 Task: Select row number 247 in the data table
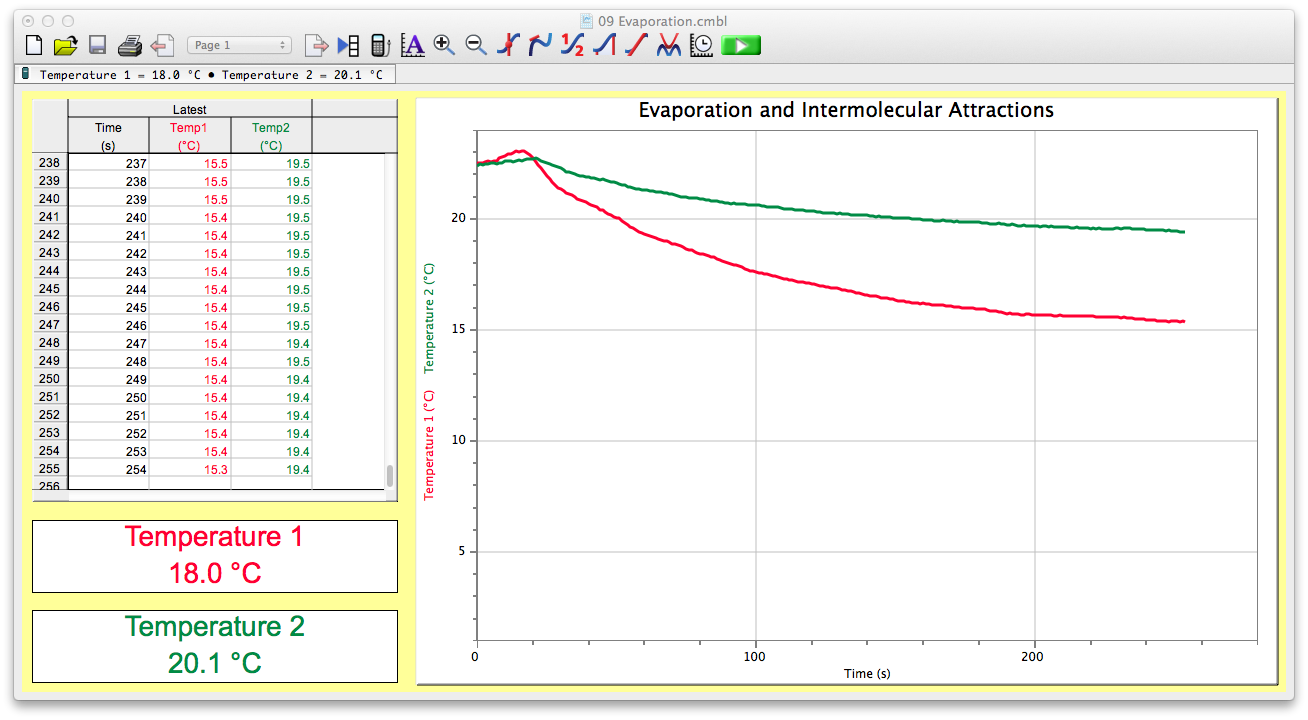point(50,325)
